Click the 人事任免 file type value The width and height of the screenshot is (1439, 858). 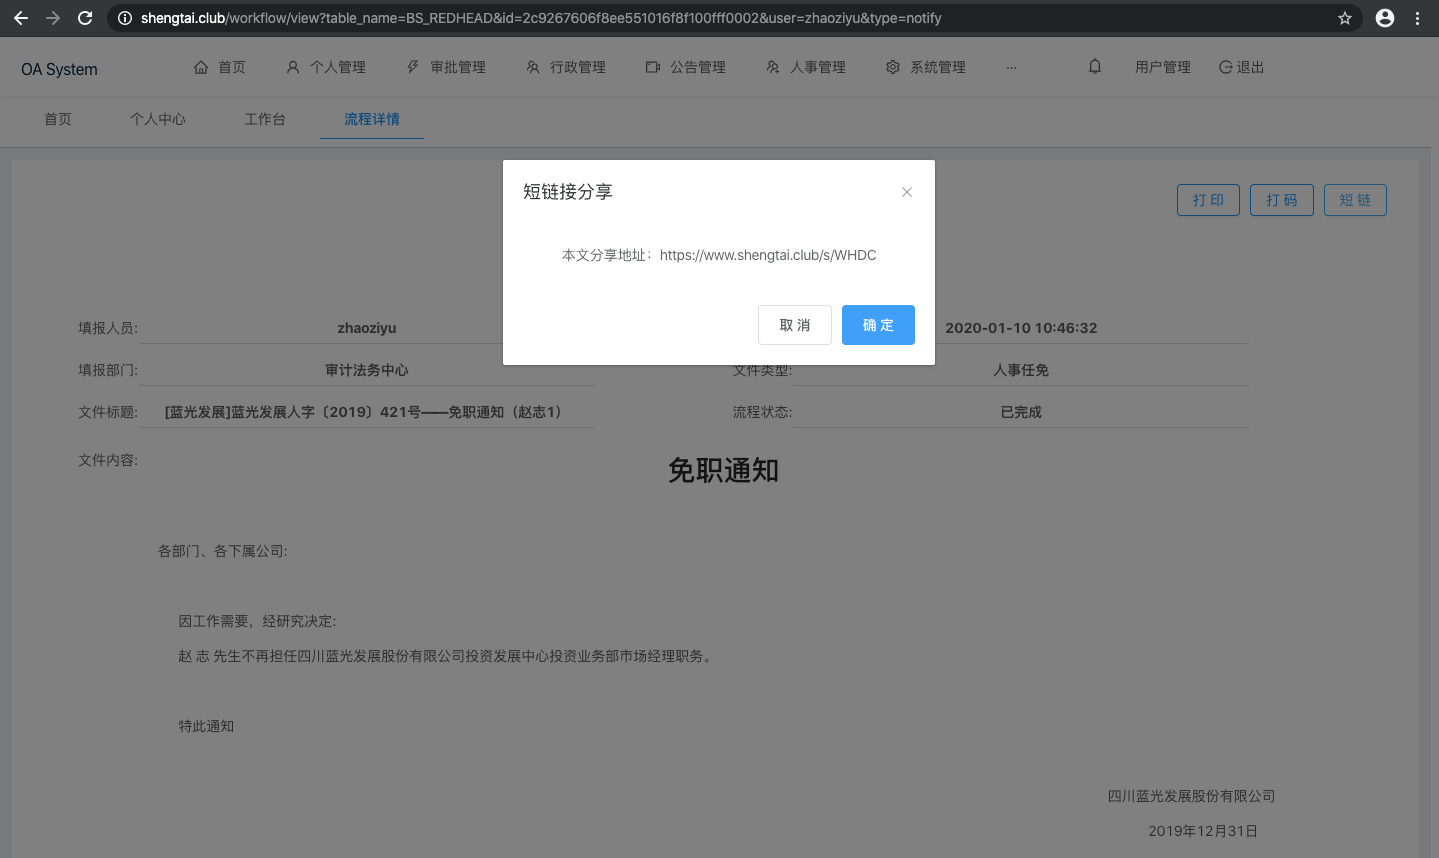[x=1021, y=370]
